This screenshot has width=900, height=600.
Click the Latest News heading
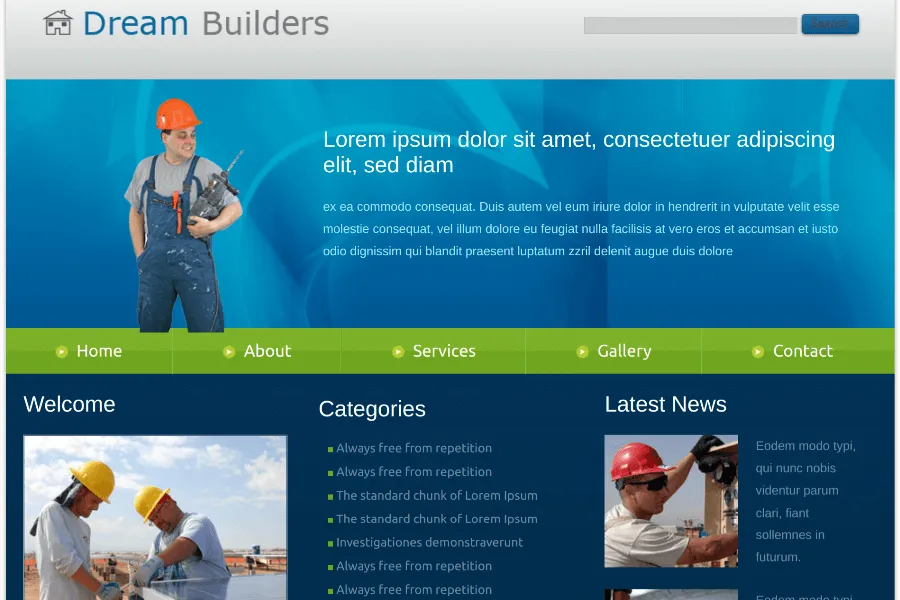coord(665,404)
